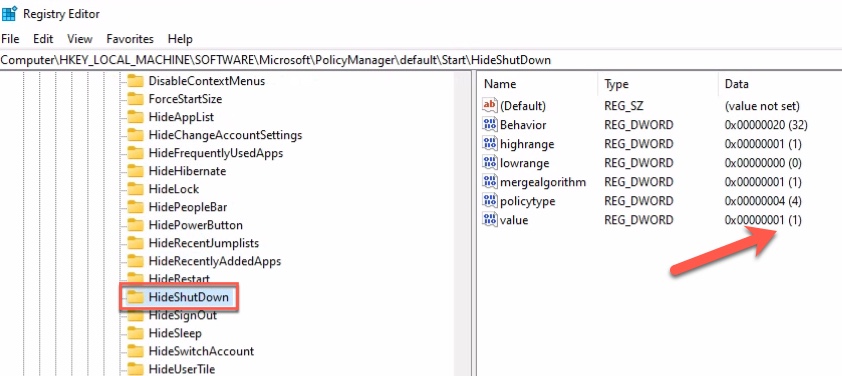Select the policytype DWORD icon

coord(490,201)
